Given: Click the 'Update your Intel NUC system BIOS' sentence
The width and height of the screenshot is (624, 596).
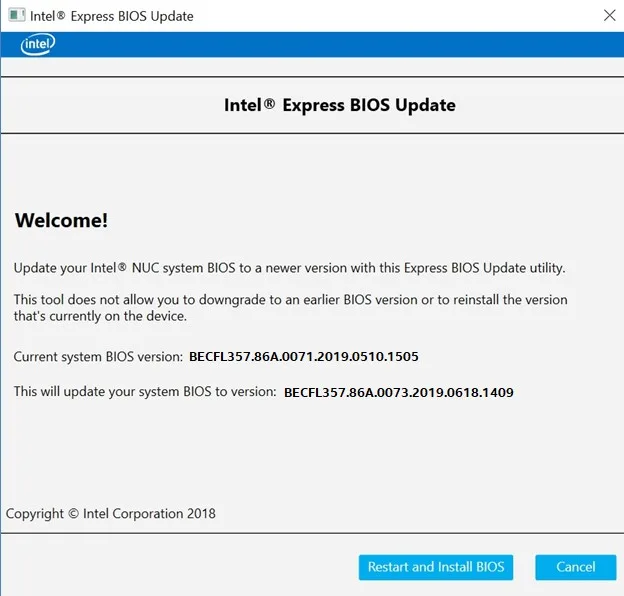Looking at the screenshot, I should click(x=289, y=268).
